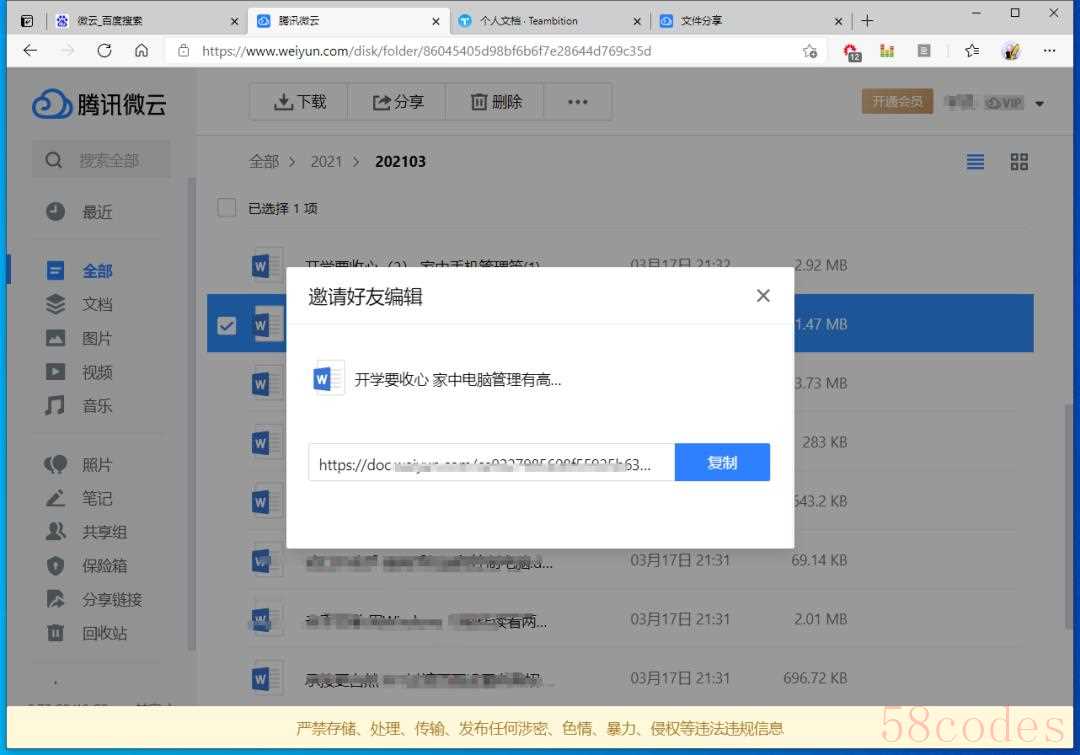Toggle the select-all checkbox beside 已选择 1 项
Viewport: 1080px width, 755px height.
click(227, 208)
